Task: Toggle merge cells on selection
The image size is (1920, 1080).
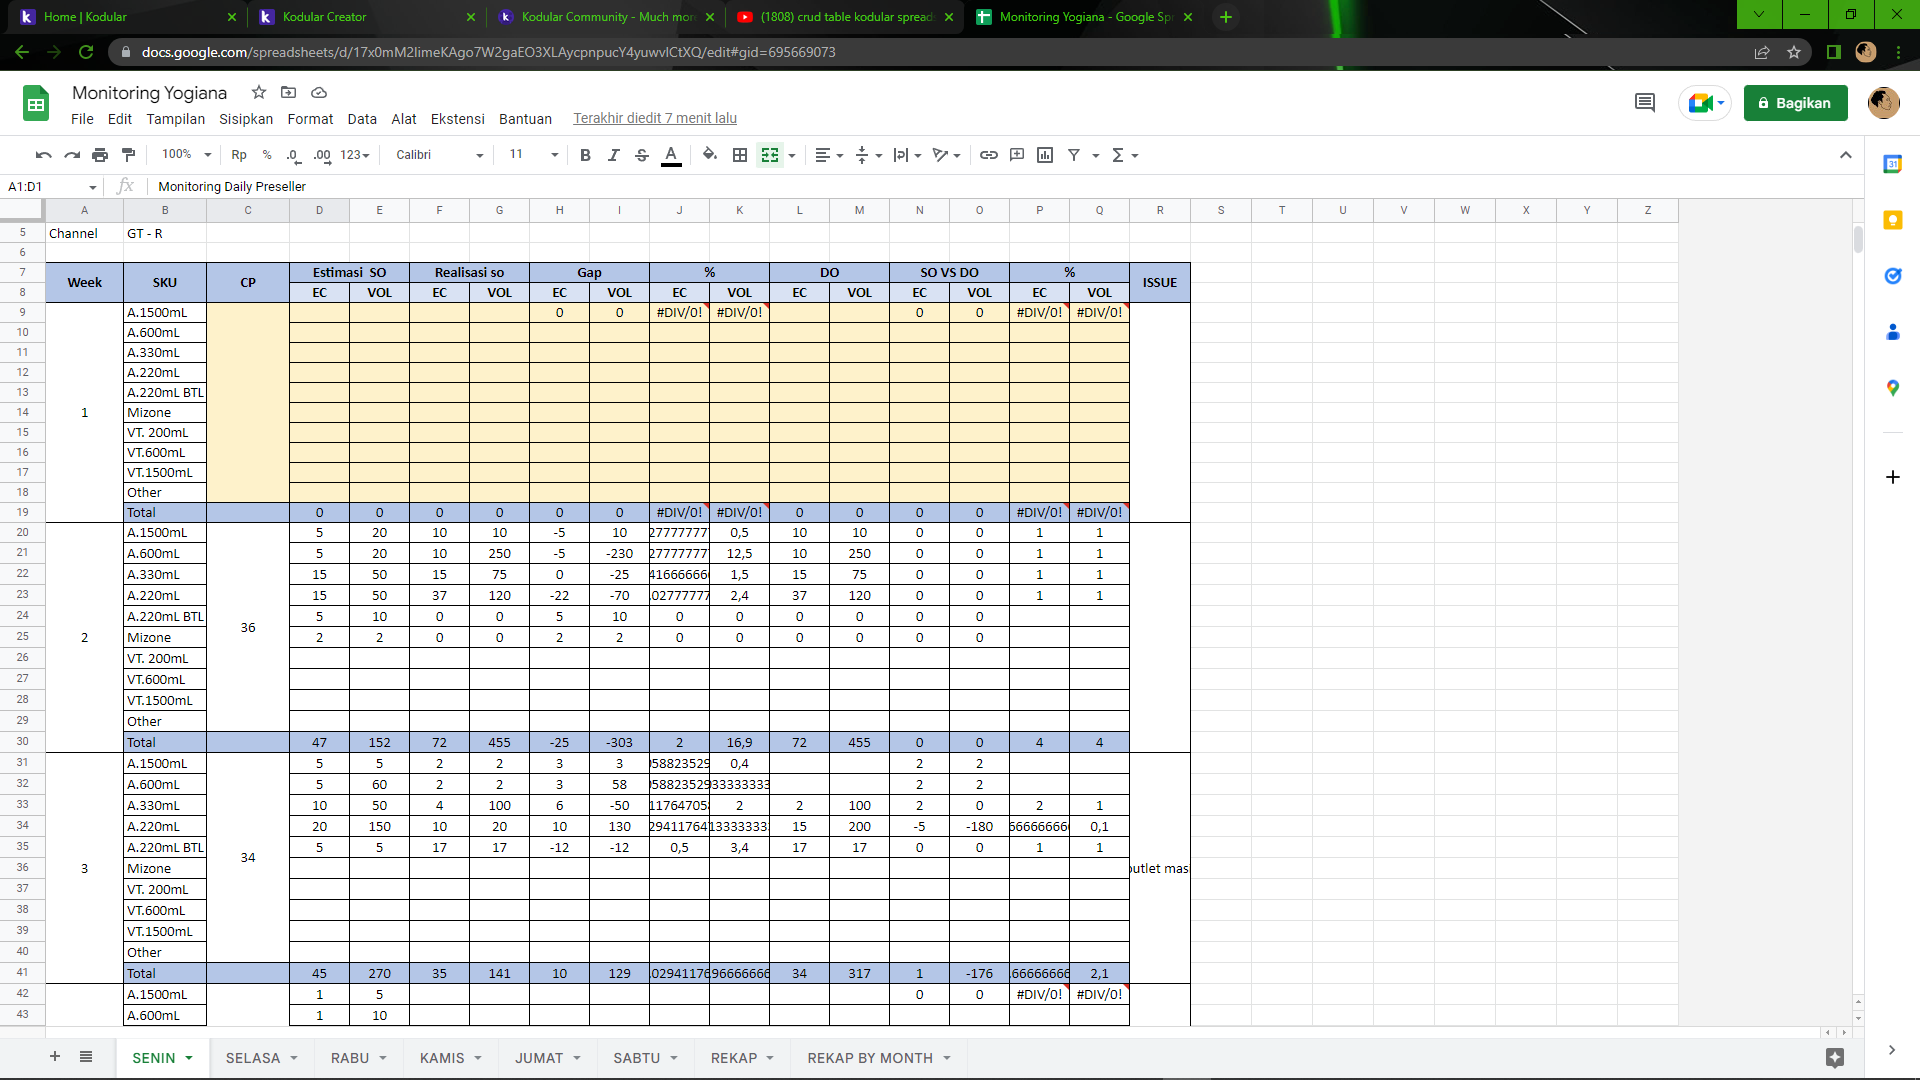Action: tap(770, 155)
